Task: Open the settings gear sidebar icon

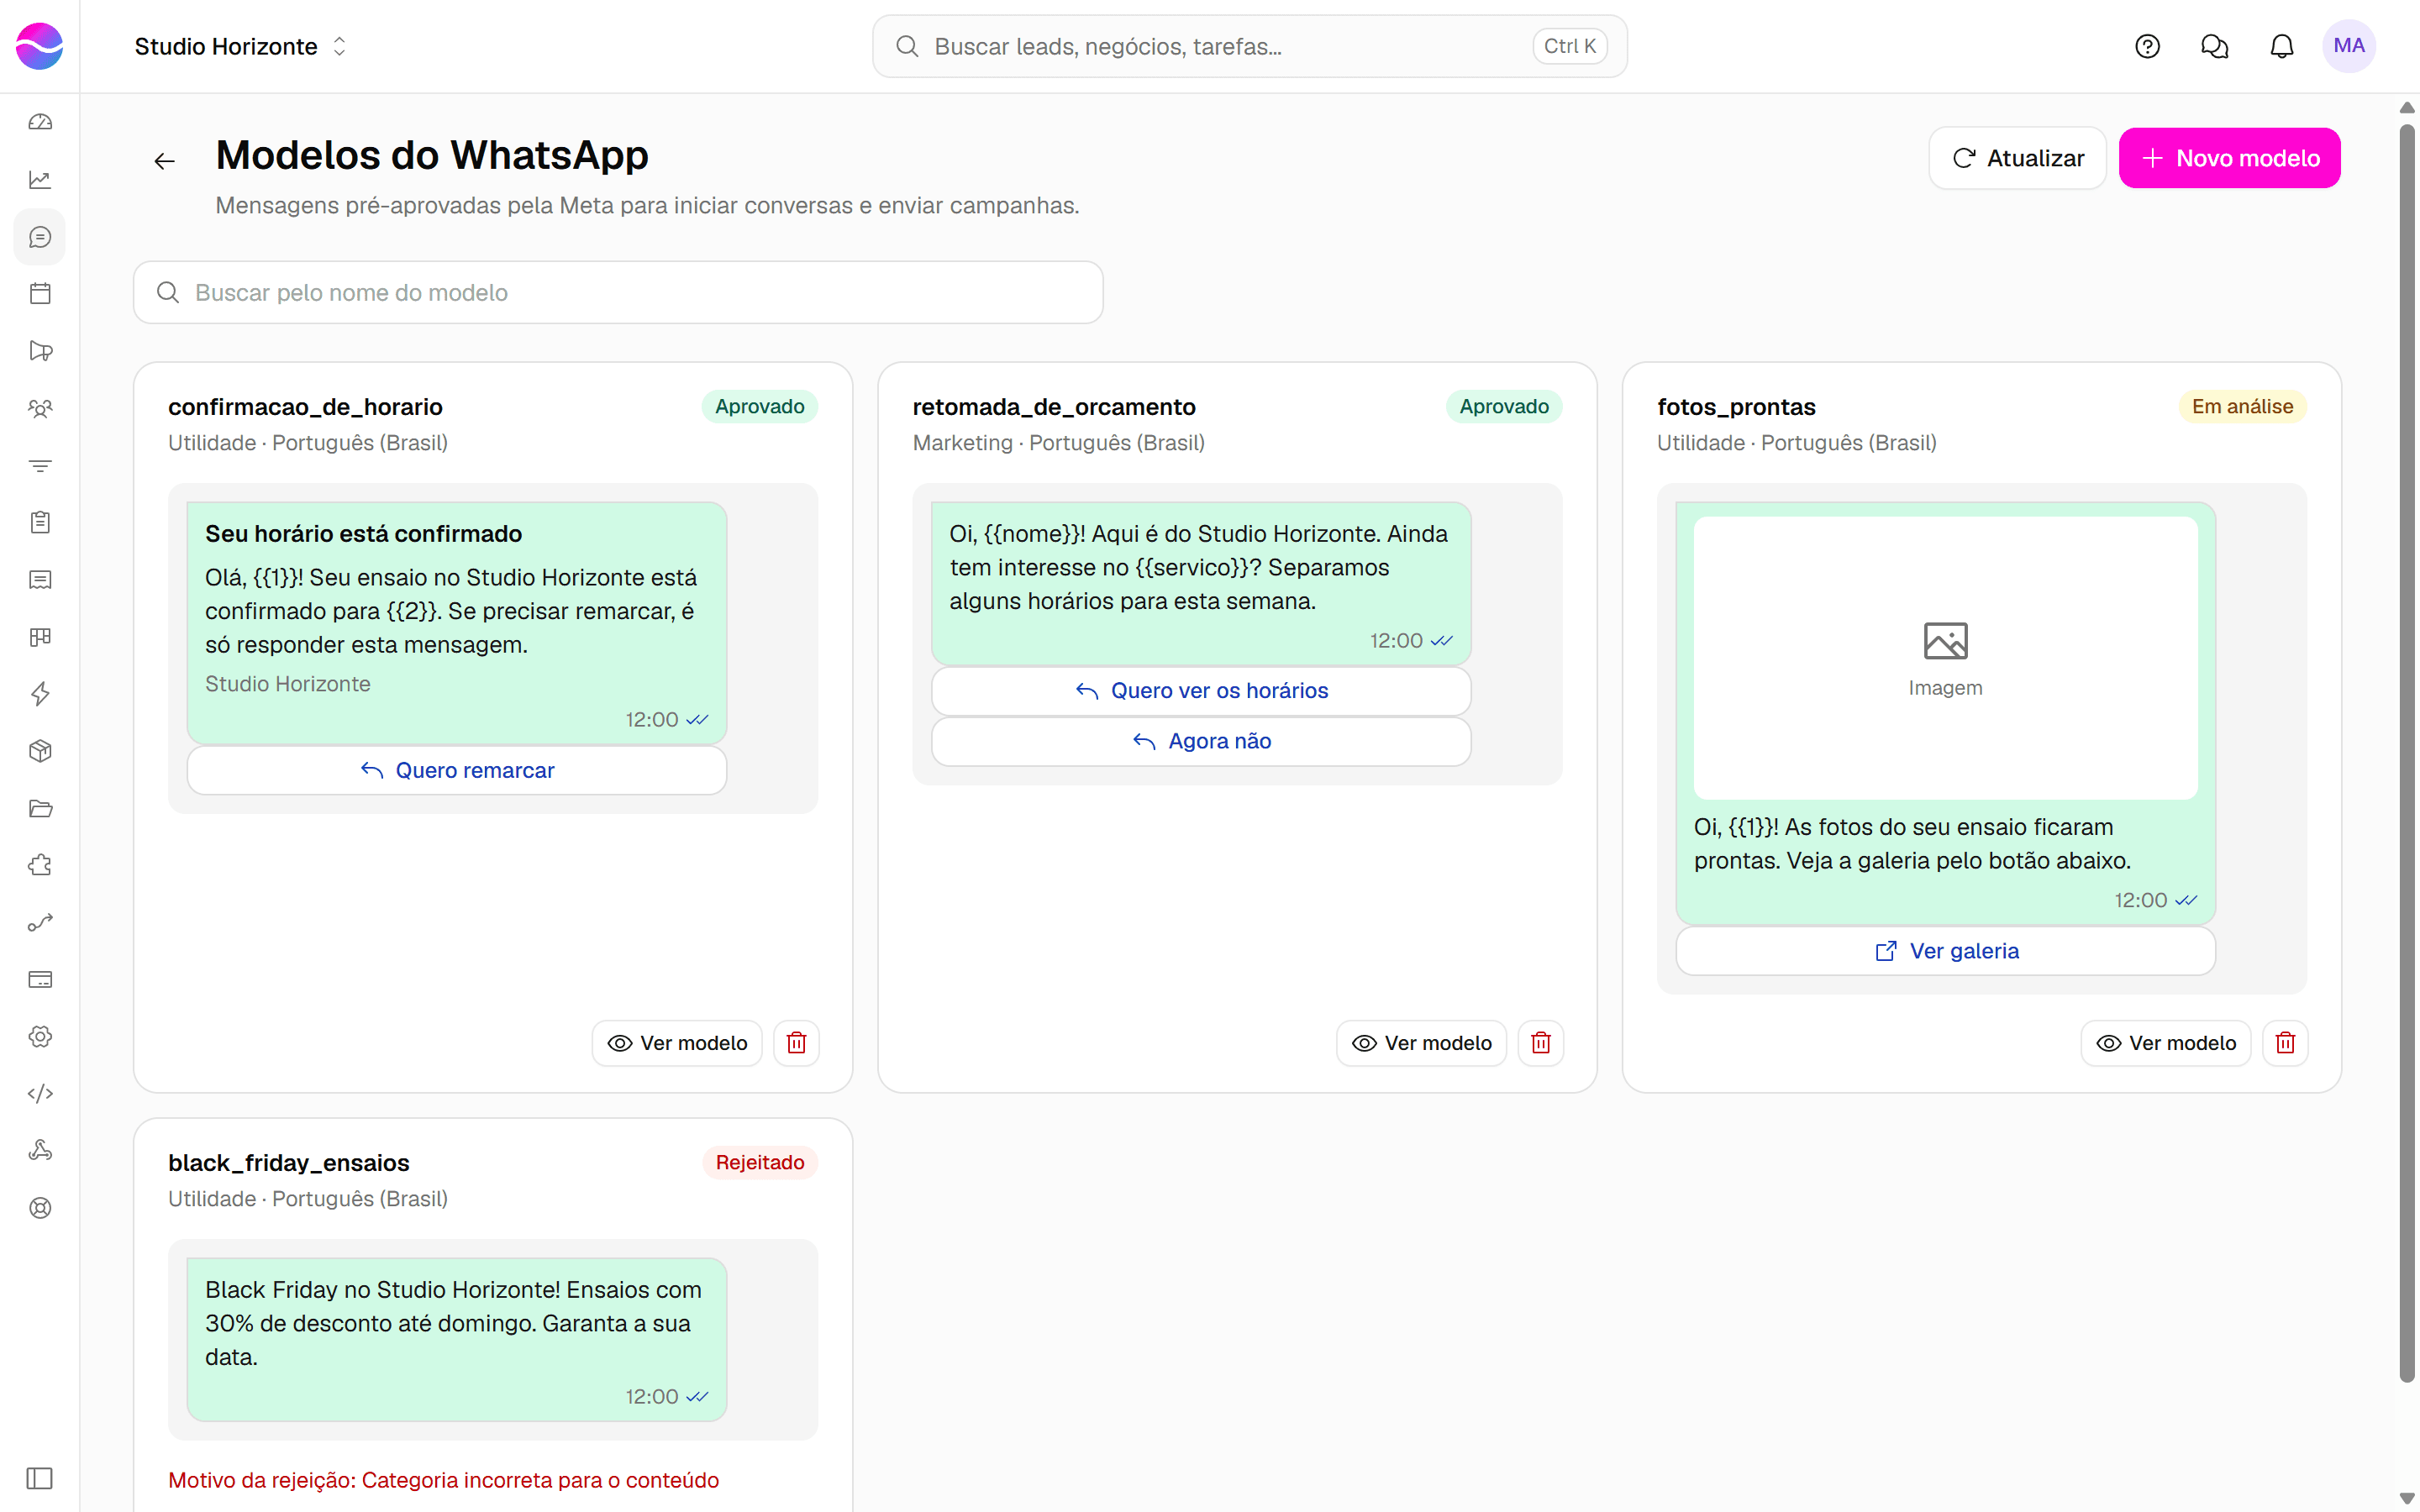Action: [40, 1036]
